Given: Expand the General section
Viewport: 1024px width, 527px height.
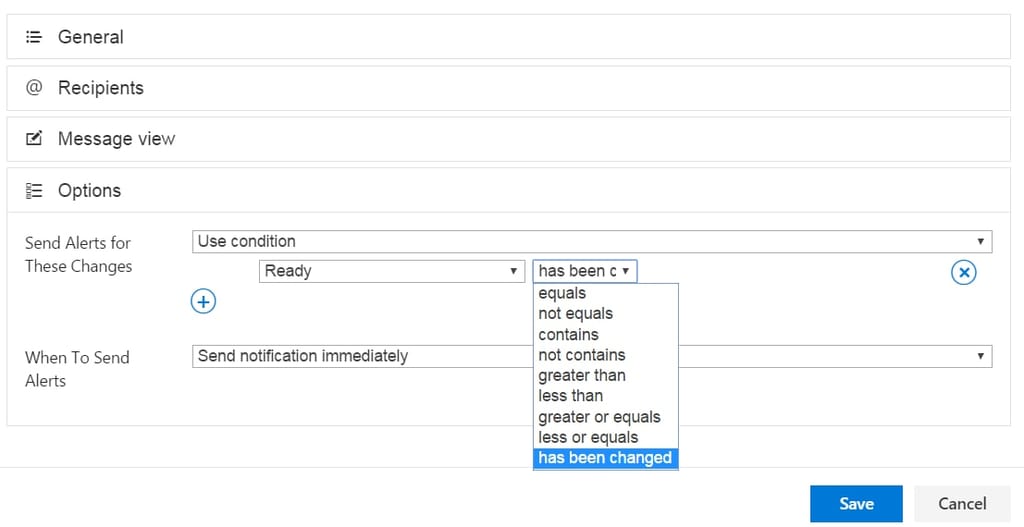Looking at the screenshot, I should tap(509, 37).
